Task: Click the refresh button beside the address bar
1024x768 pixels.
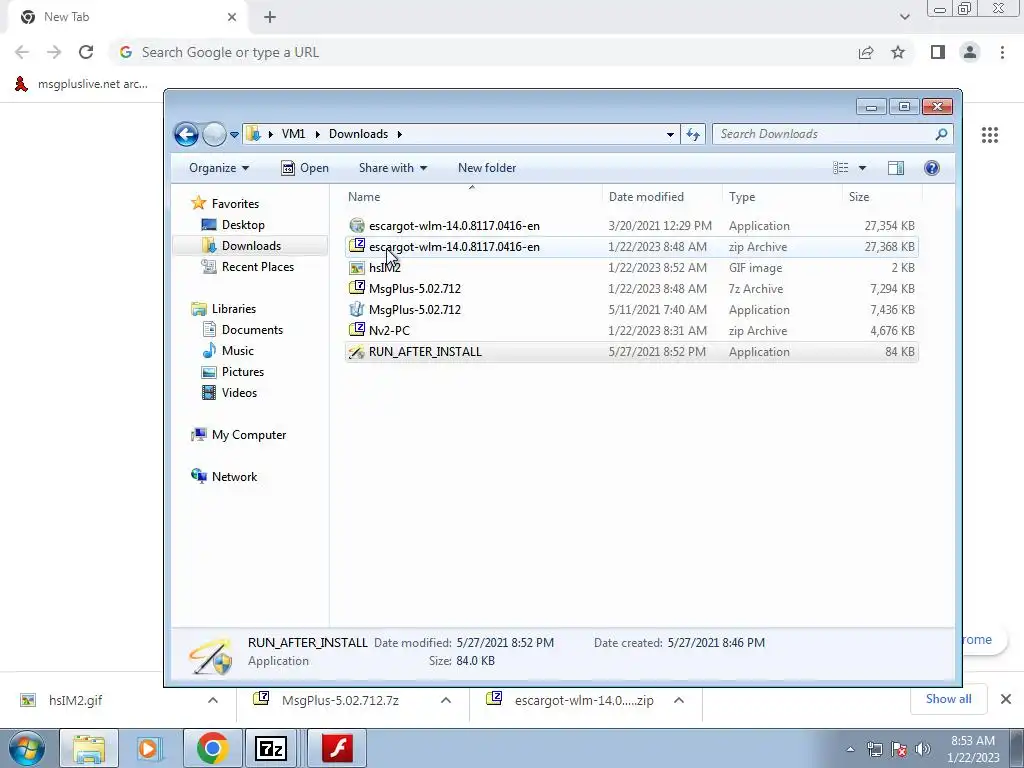Action: click(x=693, y=135)
